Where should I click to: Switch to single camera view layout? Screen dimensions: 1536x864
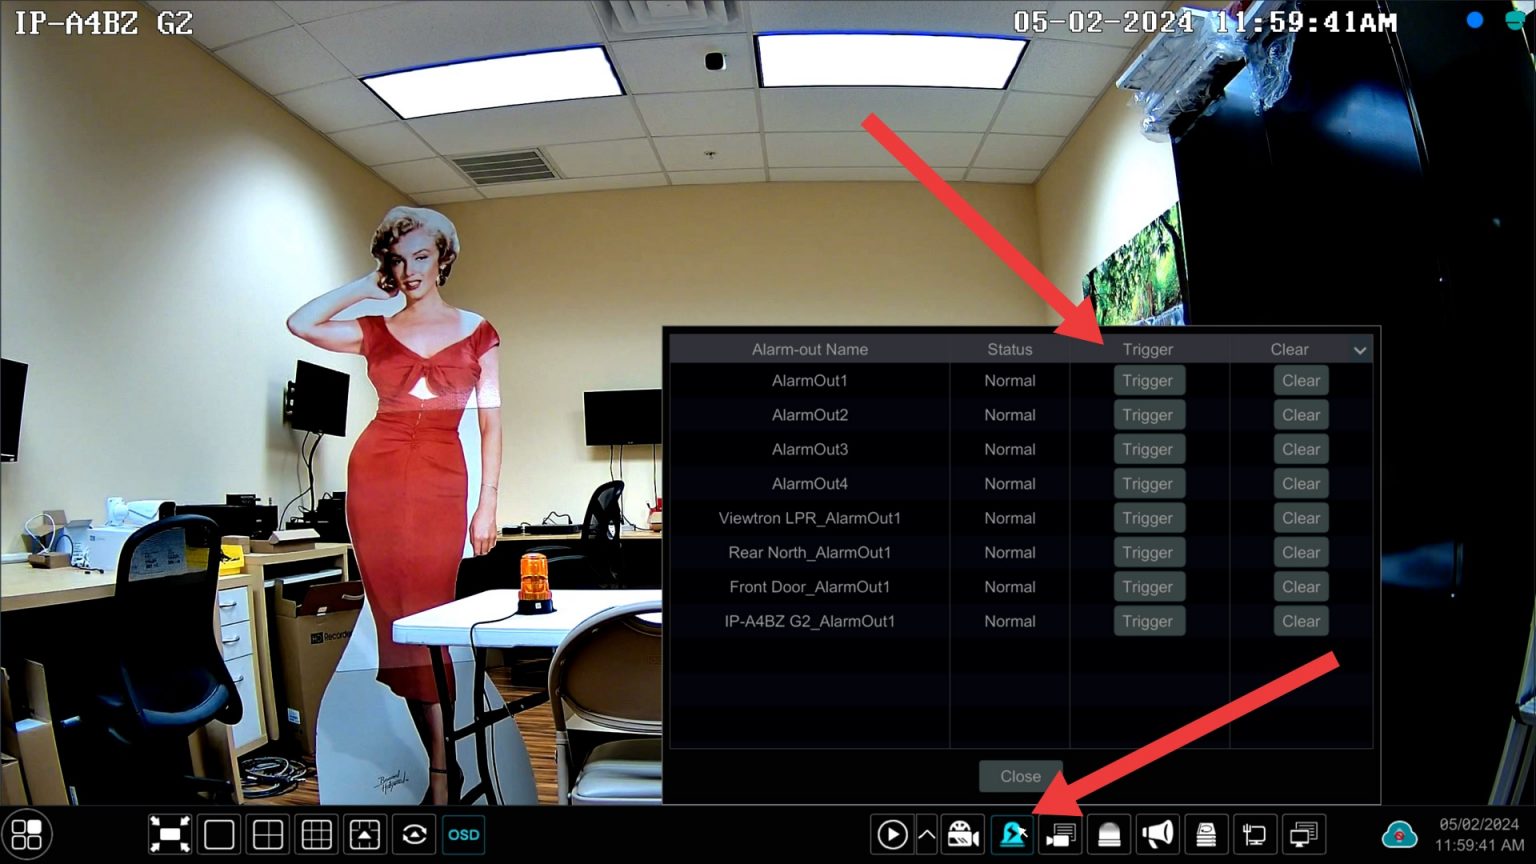tap(218, 833)
